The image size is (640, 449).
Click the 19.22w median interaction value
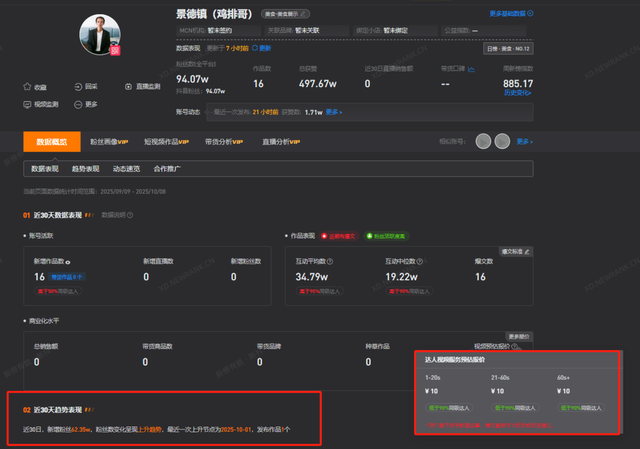pos(402,277)
